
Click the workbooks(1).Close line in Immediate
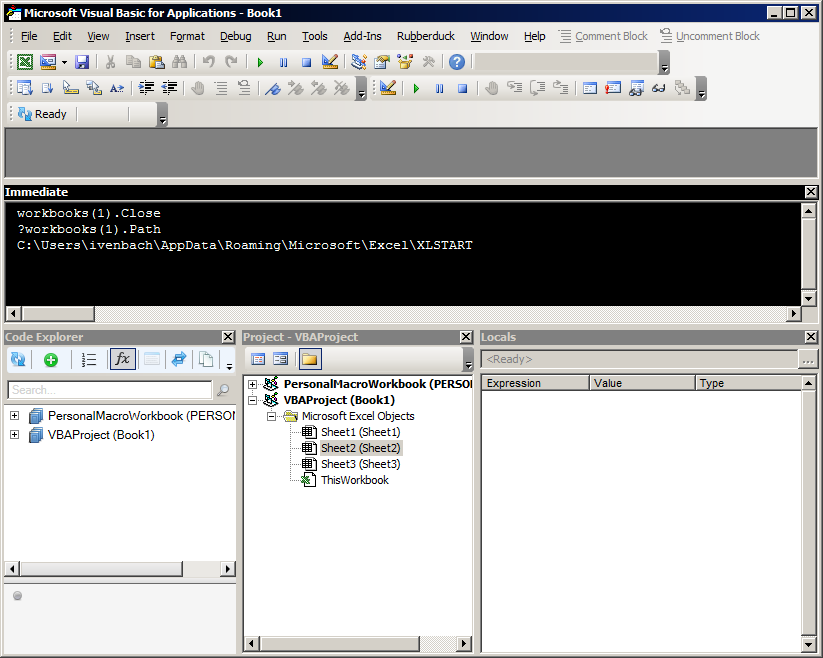[x=89, y=214]
